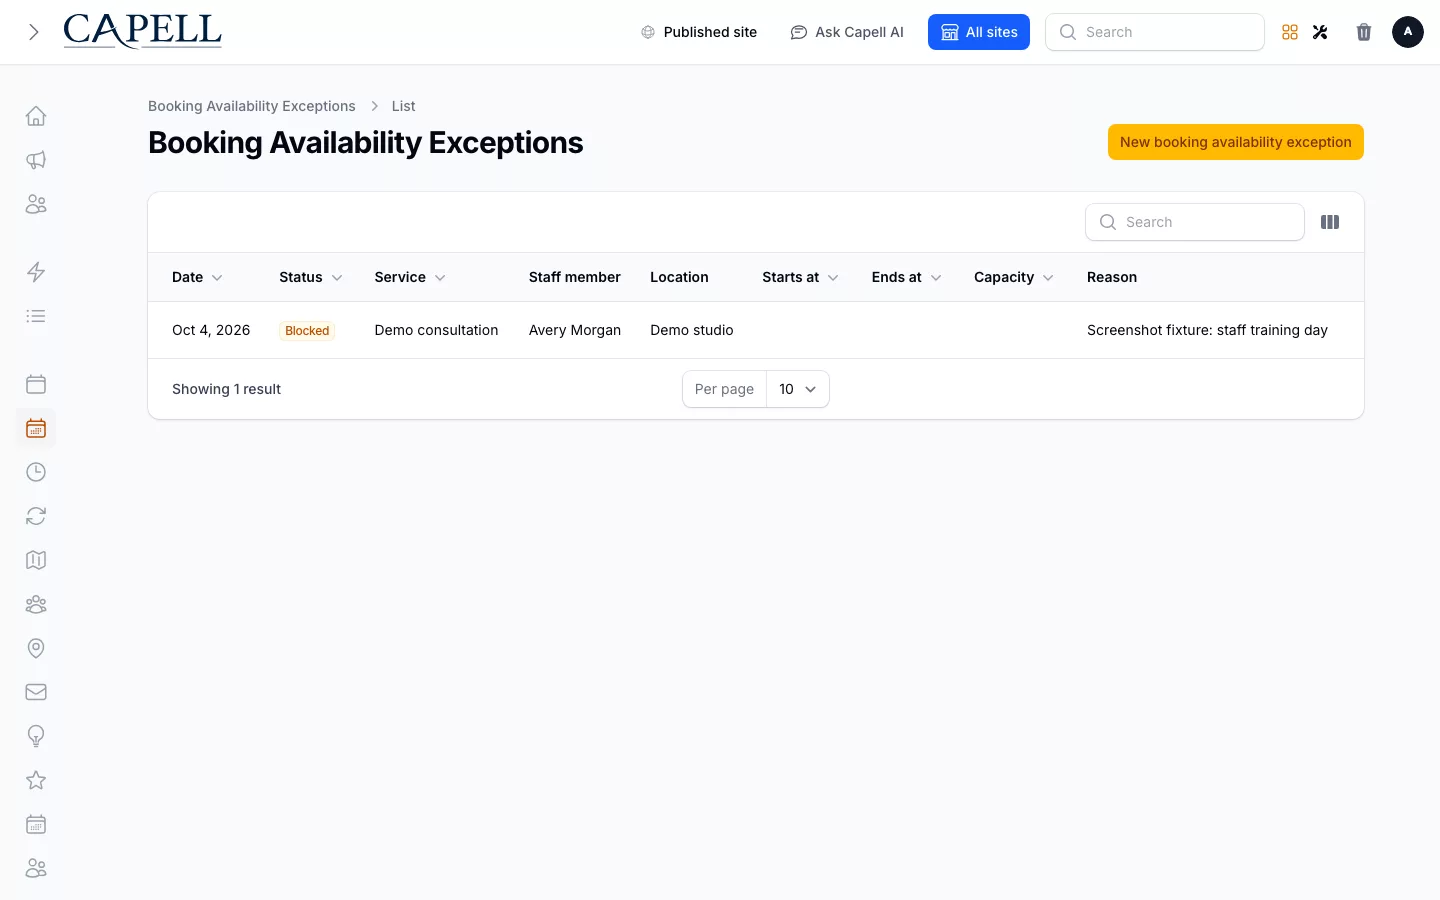Screen dimensions: 1440x900
Task: Click the Capell logo
Action: 142,31
